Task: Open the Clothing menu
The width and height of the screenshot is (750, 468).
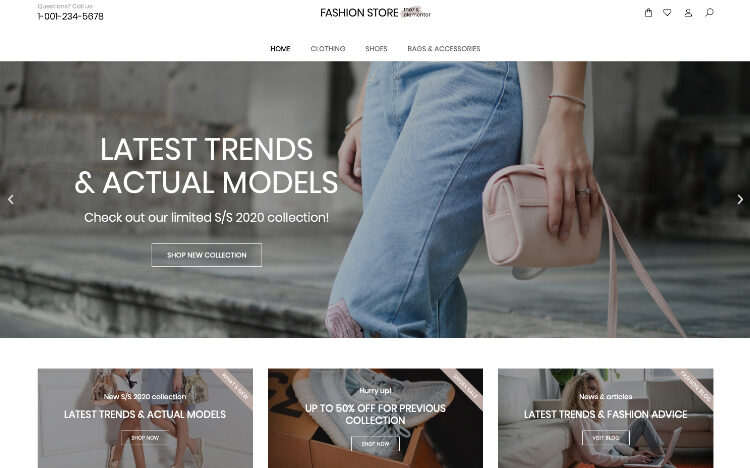Action: 328,49
